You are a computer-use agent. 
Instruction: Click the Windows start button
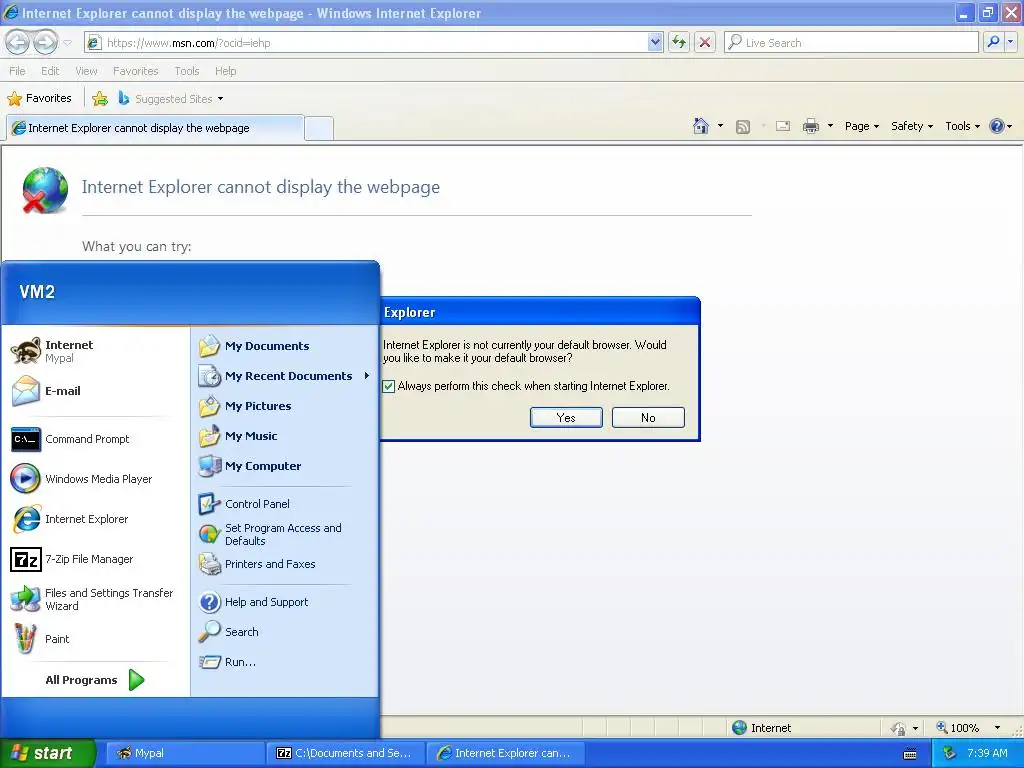[48, 753]
